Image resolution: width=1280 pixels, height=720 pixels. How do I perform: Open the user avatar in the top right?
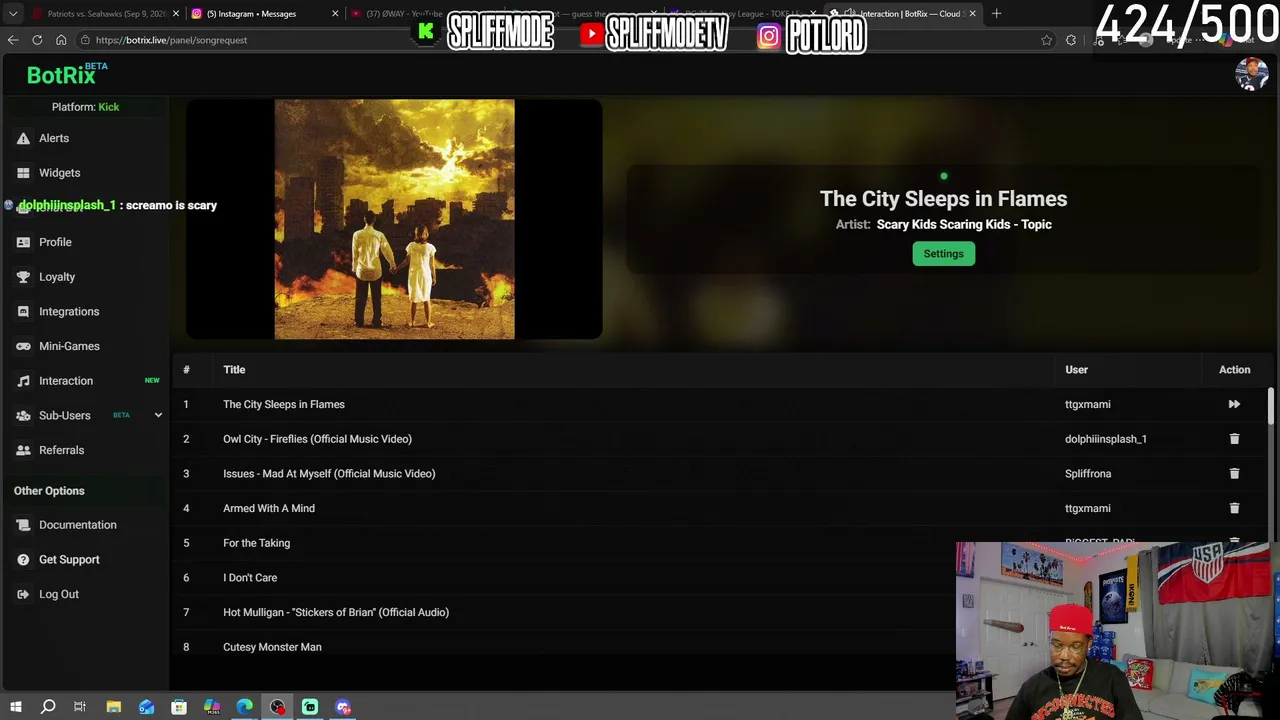(x=1251, y=74)
